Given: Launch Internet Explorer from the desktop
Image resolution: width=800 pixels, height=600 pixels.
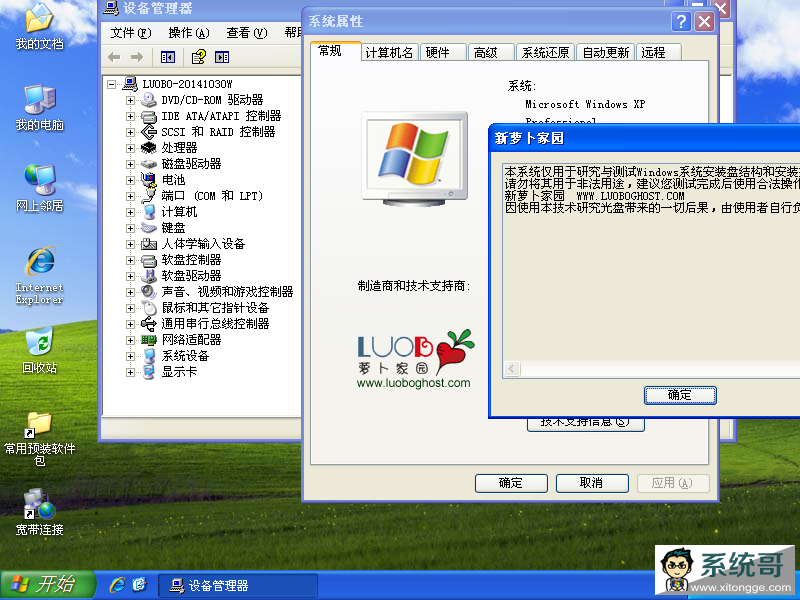Looking at the screenshot, I should point(39,275).
